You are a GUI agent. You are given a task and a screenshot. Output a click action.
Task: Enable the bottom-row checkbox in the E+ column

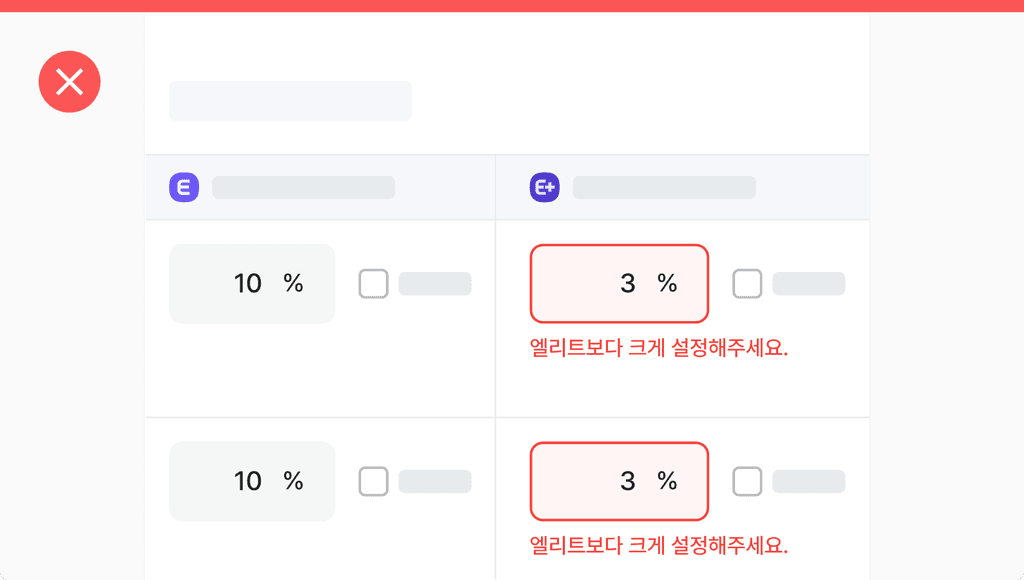pos(747,482)
